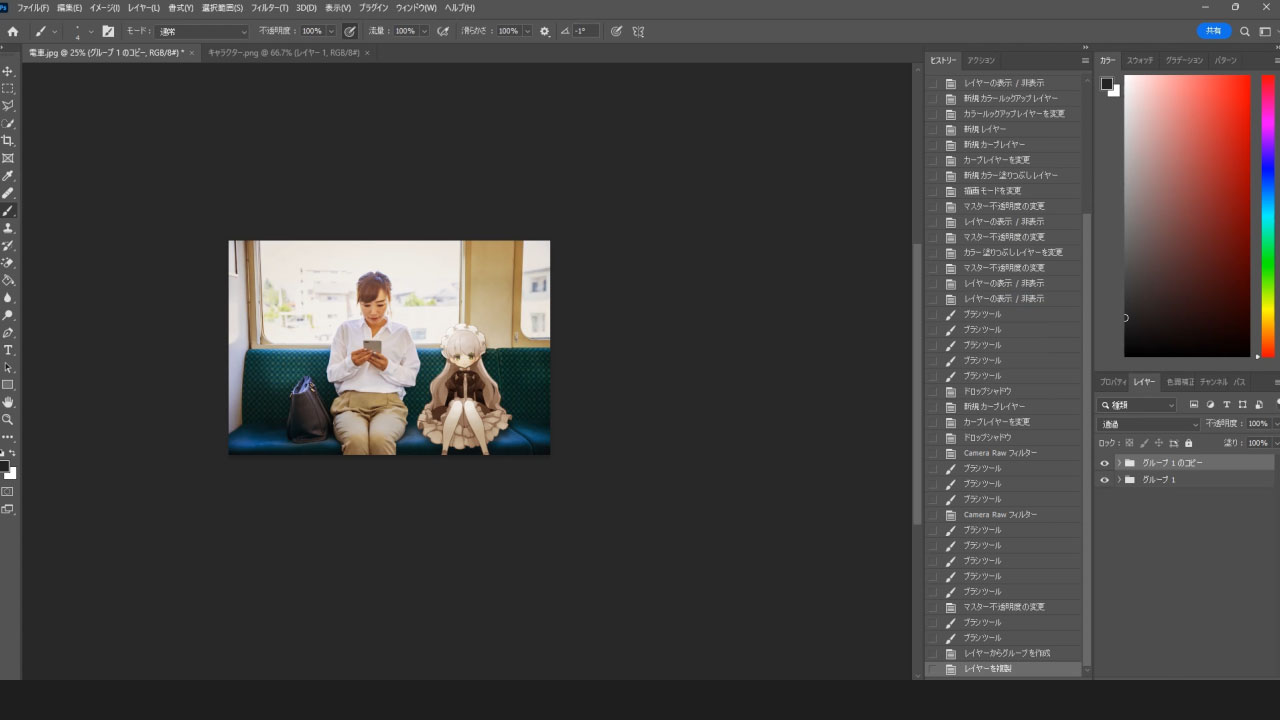Viewport: 1280px width, 720px height.
Task: Select the Brush tool in left toolbar
Action: coord(8,211)
